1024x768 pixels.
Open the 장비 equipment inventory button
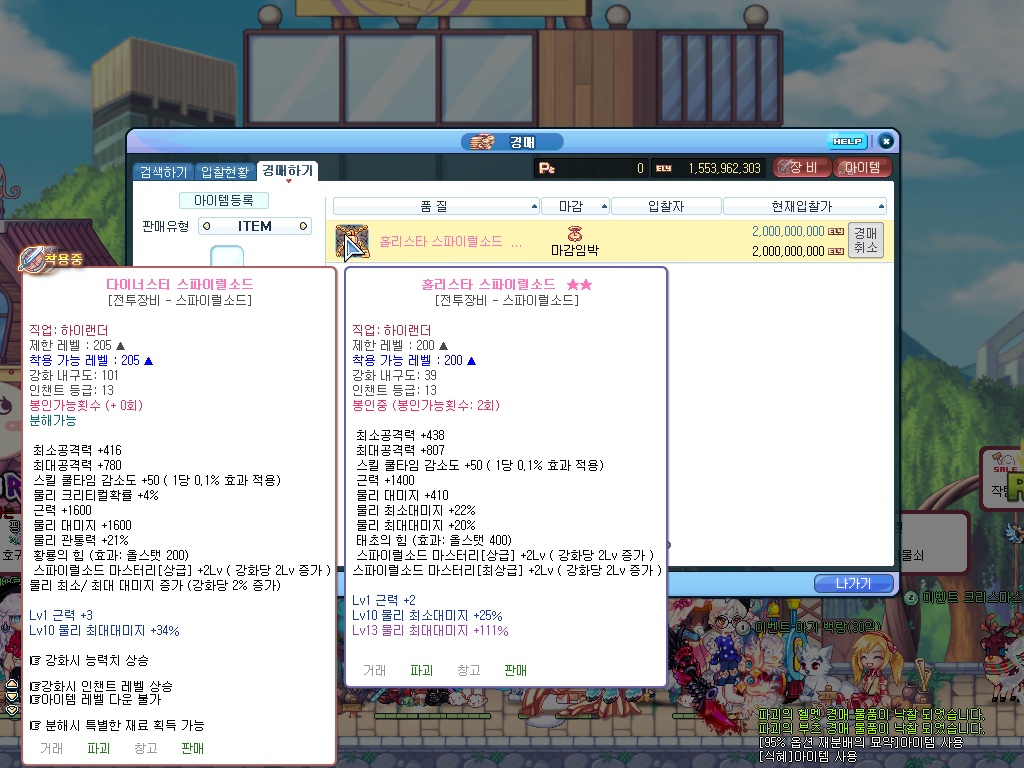(x=802, y=168)
